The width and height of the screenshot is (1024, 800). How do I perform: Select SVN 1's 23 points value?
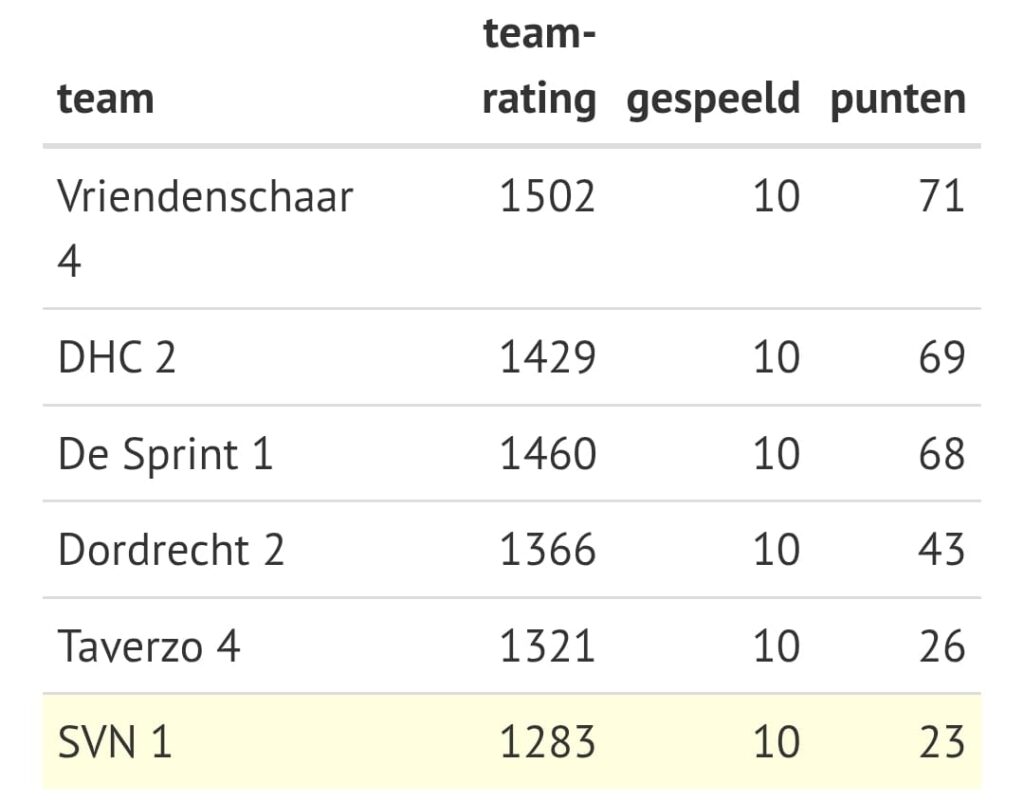pyautogui.click(x=941, y=742)
